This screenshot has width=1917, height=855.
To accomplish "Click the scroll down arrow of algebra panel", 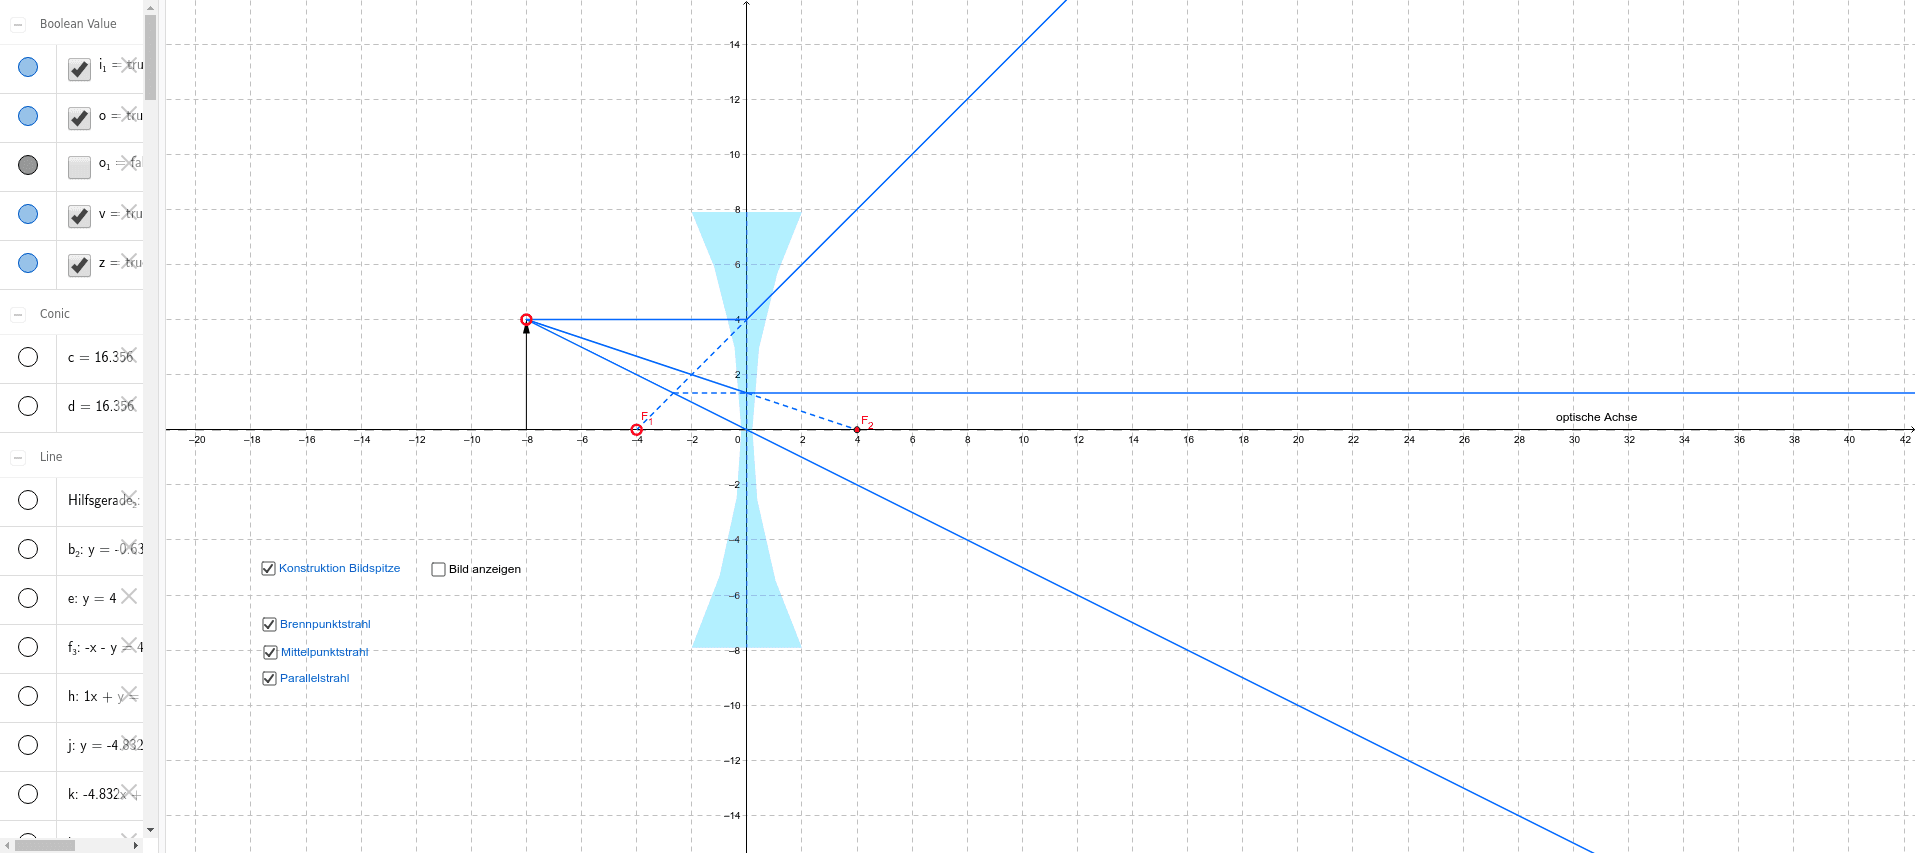I will click(x=151, y=829).
